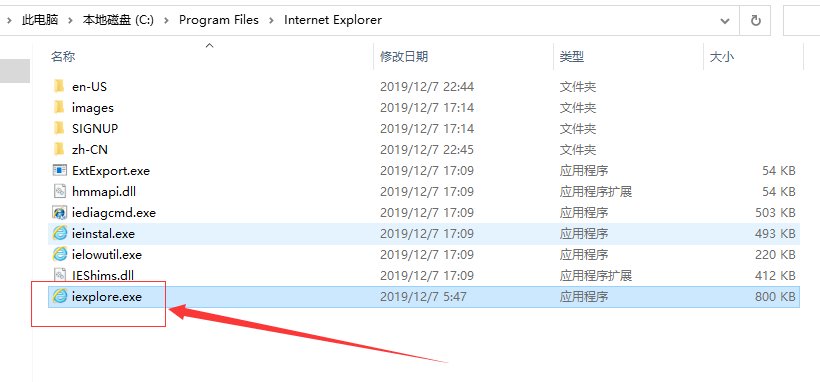Select the zh-CN folder name
Image resolution: width=820 pixels, height=382 pixels.
(x=90, y=150)
